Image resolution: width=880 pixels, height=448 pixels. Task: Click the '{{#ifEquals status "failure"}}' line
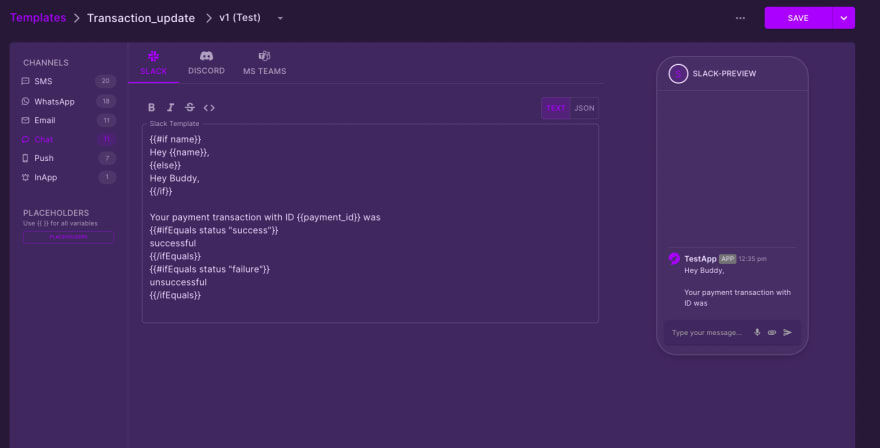tap(209, 269)
